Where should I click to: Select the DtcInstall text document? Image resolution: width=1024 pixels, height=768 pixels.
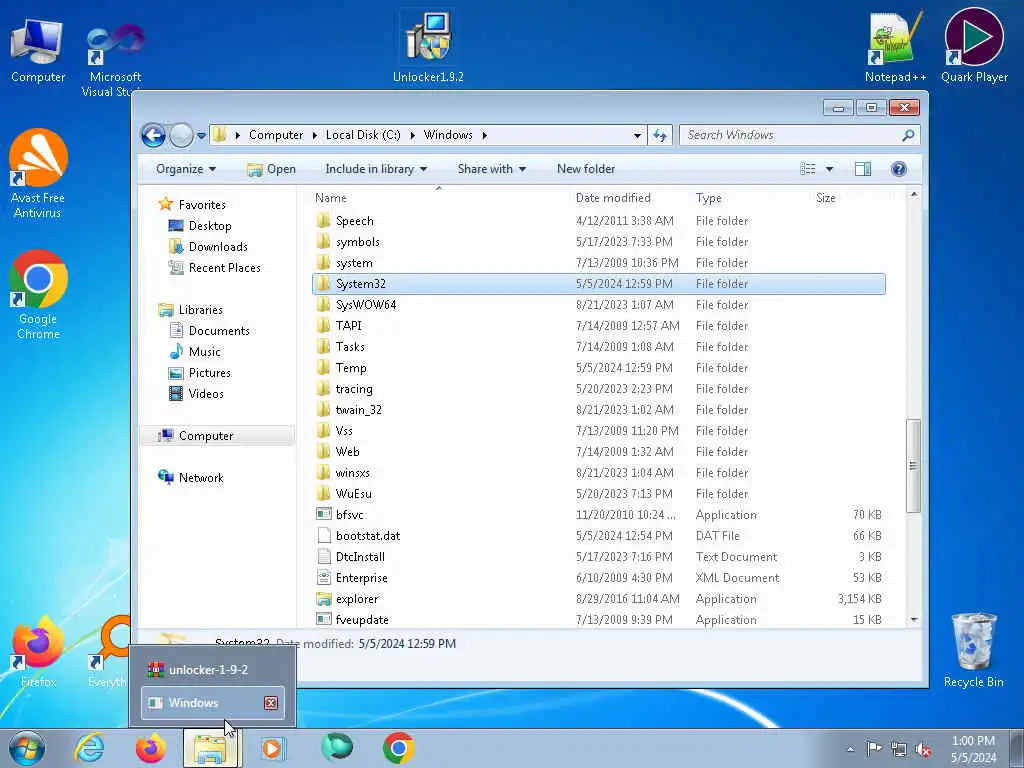360,557
